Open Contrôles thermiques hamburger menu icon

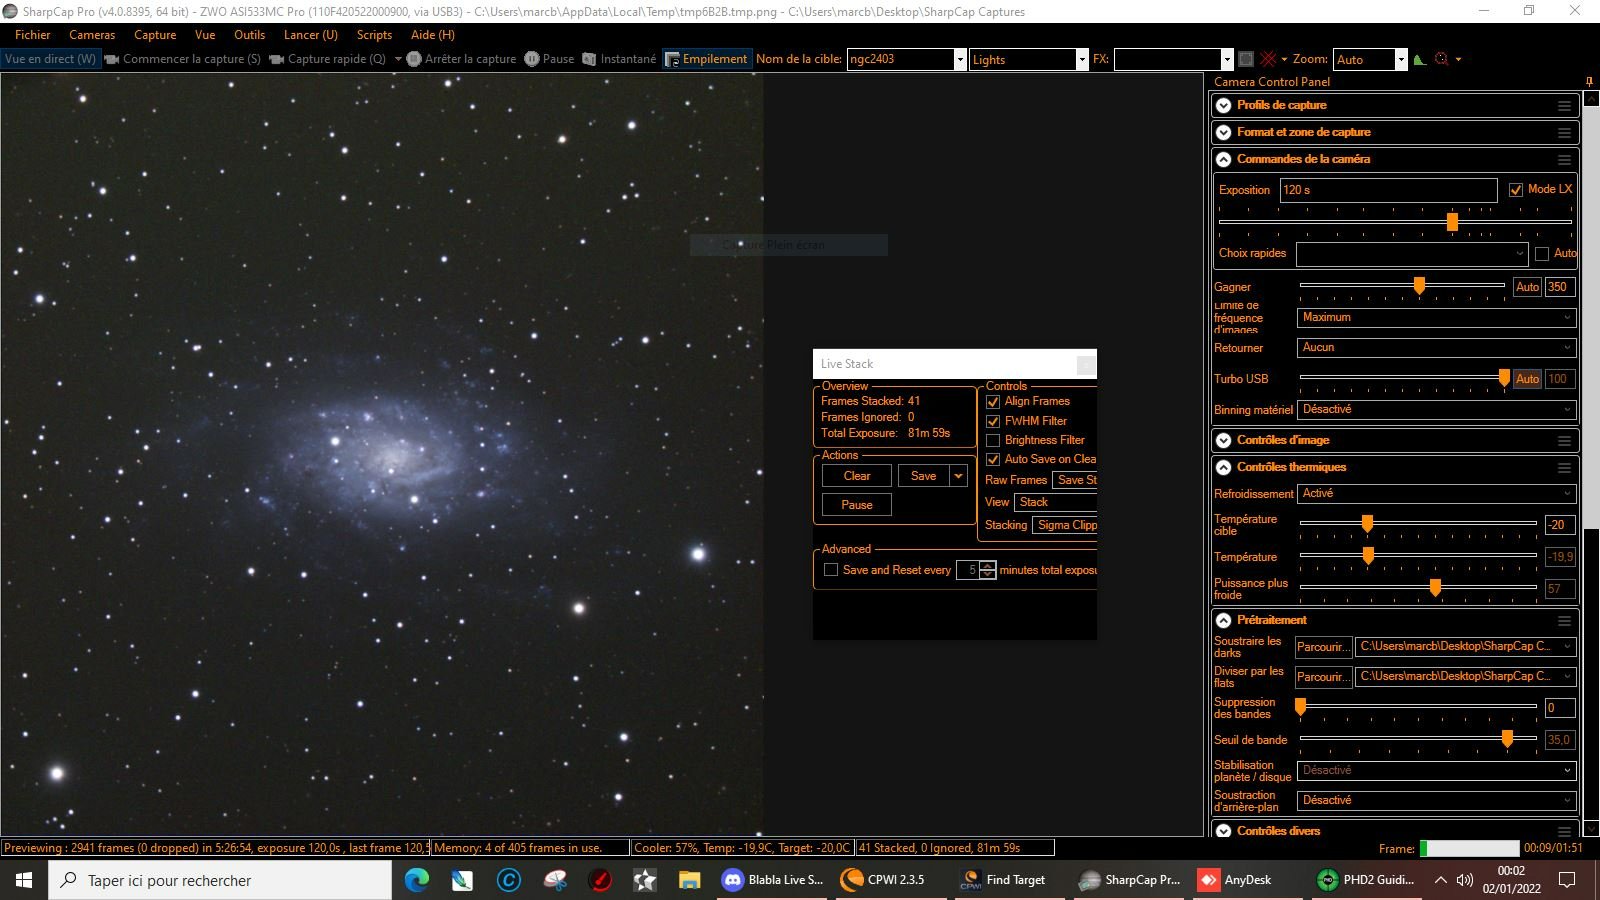coord(1564,468)
